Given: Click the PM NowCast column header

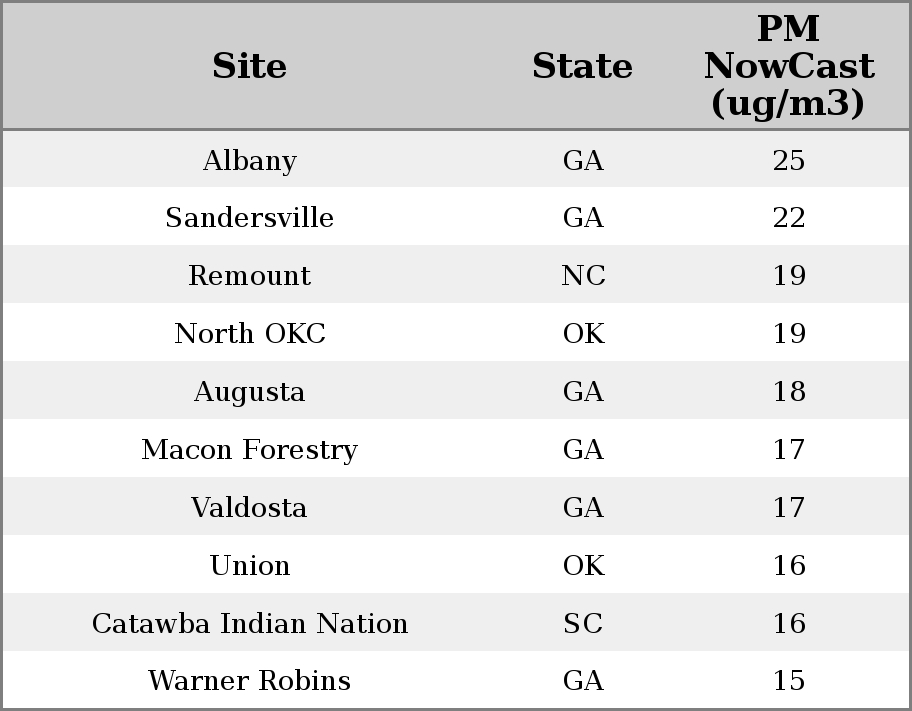Looking at the screenshot, I should tap(788, 66).
